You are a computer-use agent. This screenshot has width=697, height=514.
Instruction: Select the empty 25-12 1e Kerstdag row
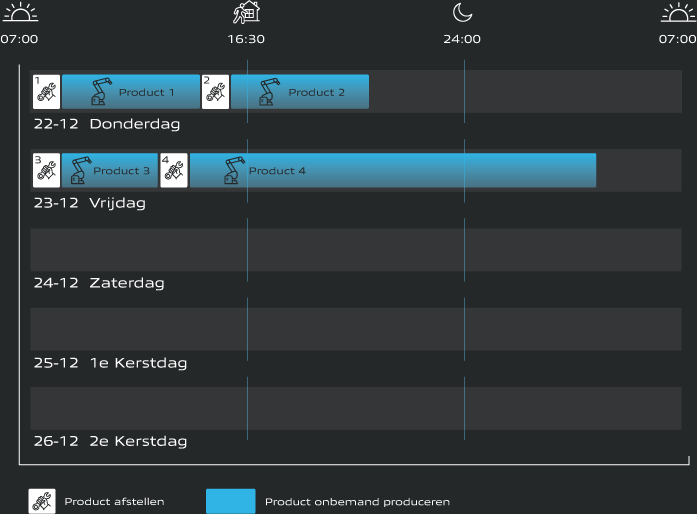tap(355, 329)
